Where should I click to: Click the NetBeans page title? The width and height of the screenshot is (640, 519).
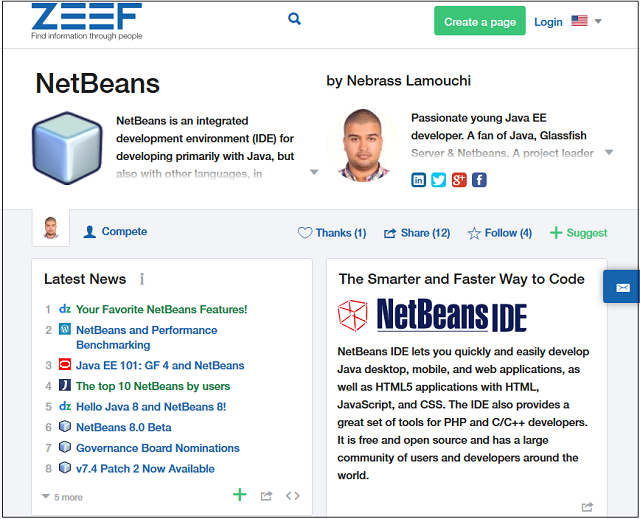(98, 83)
